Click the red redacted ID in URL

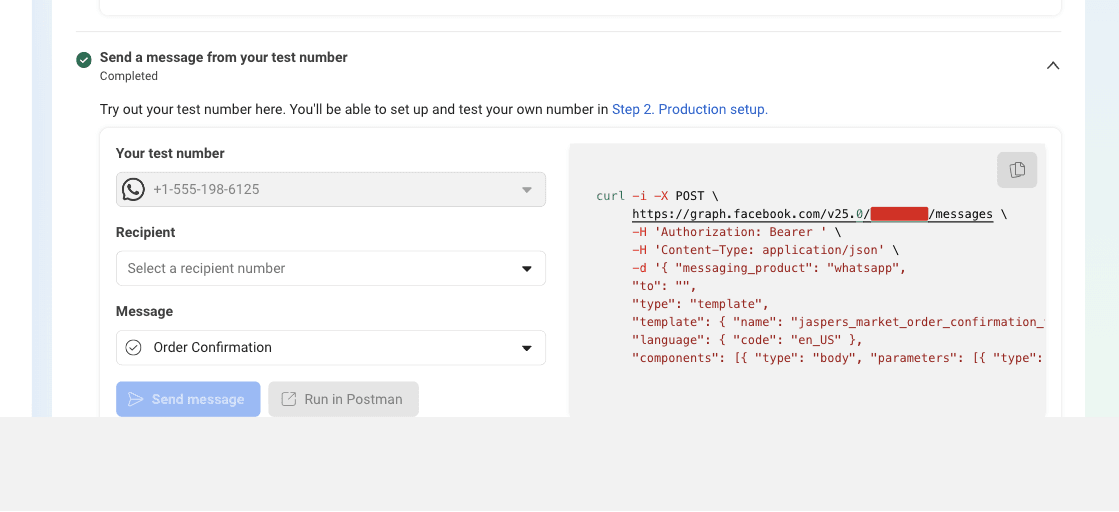coord(899,214)
